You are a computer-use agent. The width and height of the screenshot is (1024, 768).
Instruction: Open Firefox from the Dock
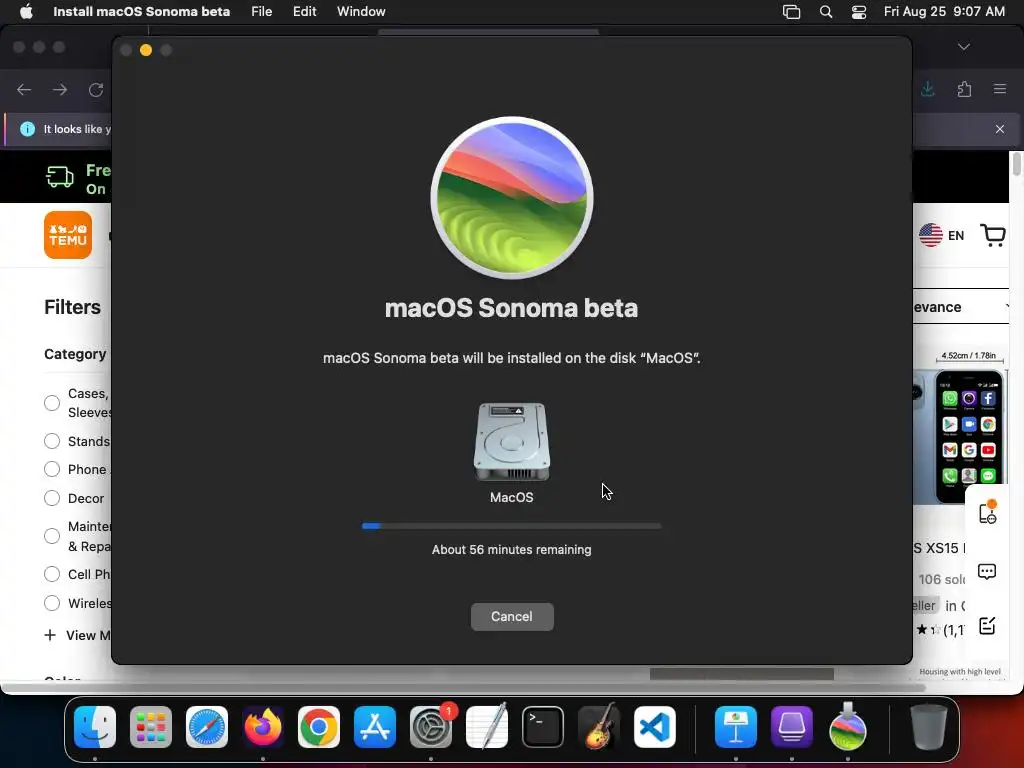(263, 727)
